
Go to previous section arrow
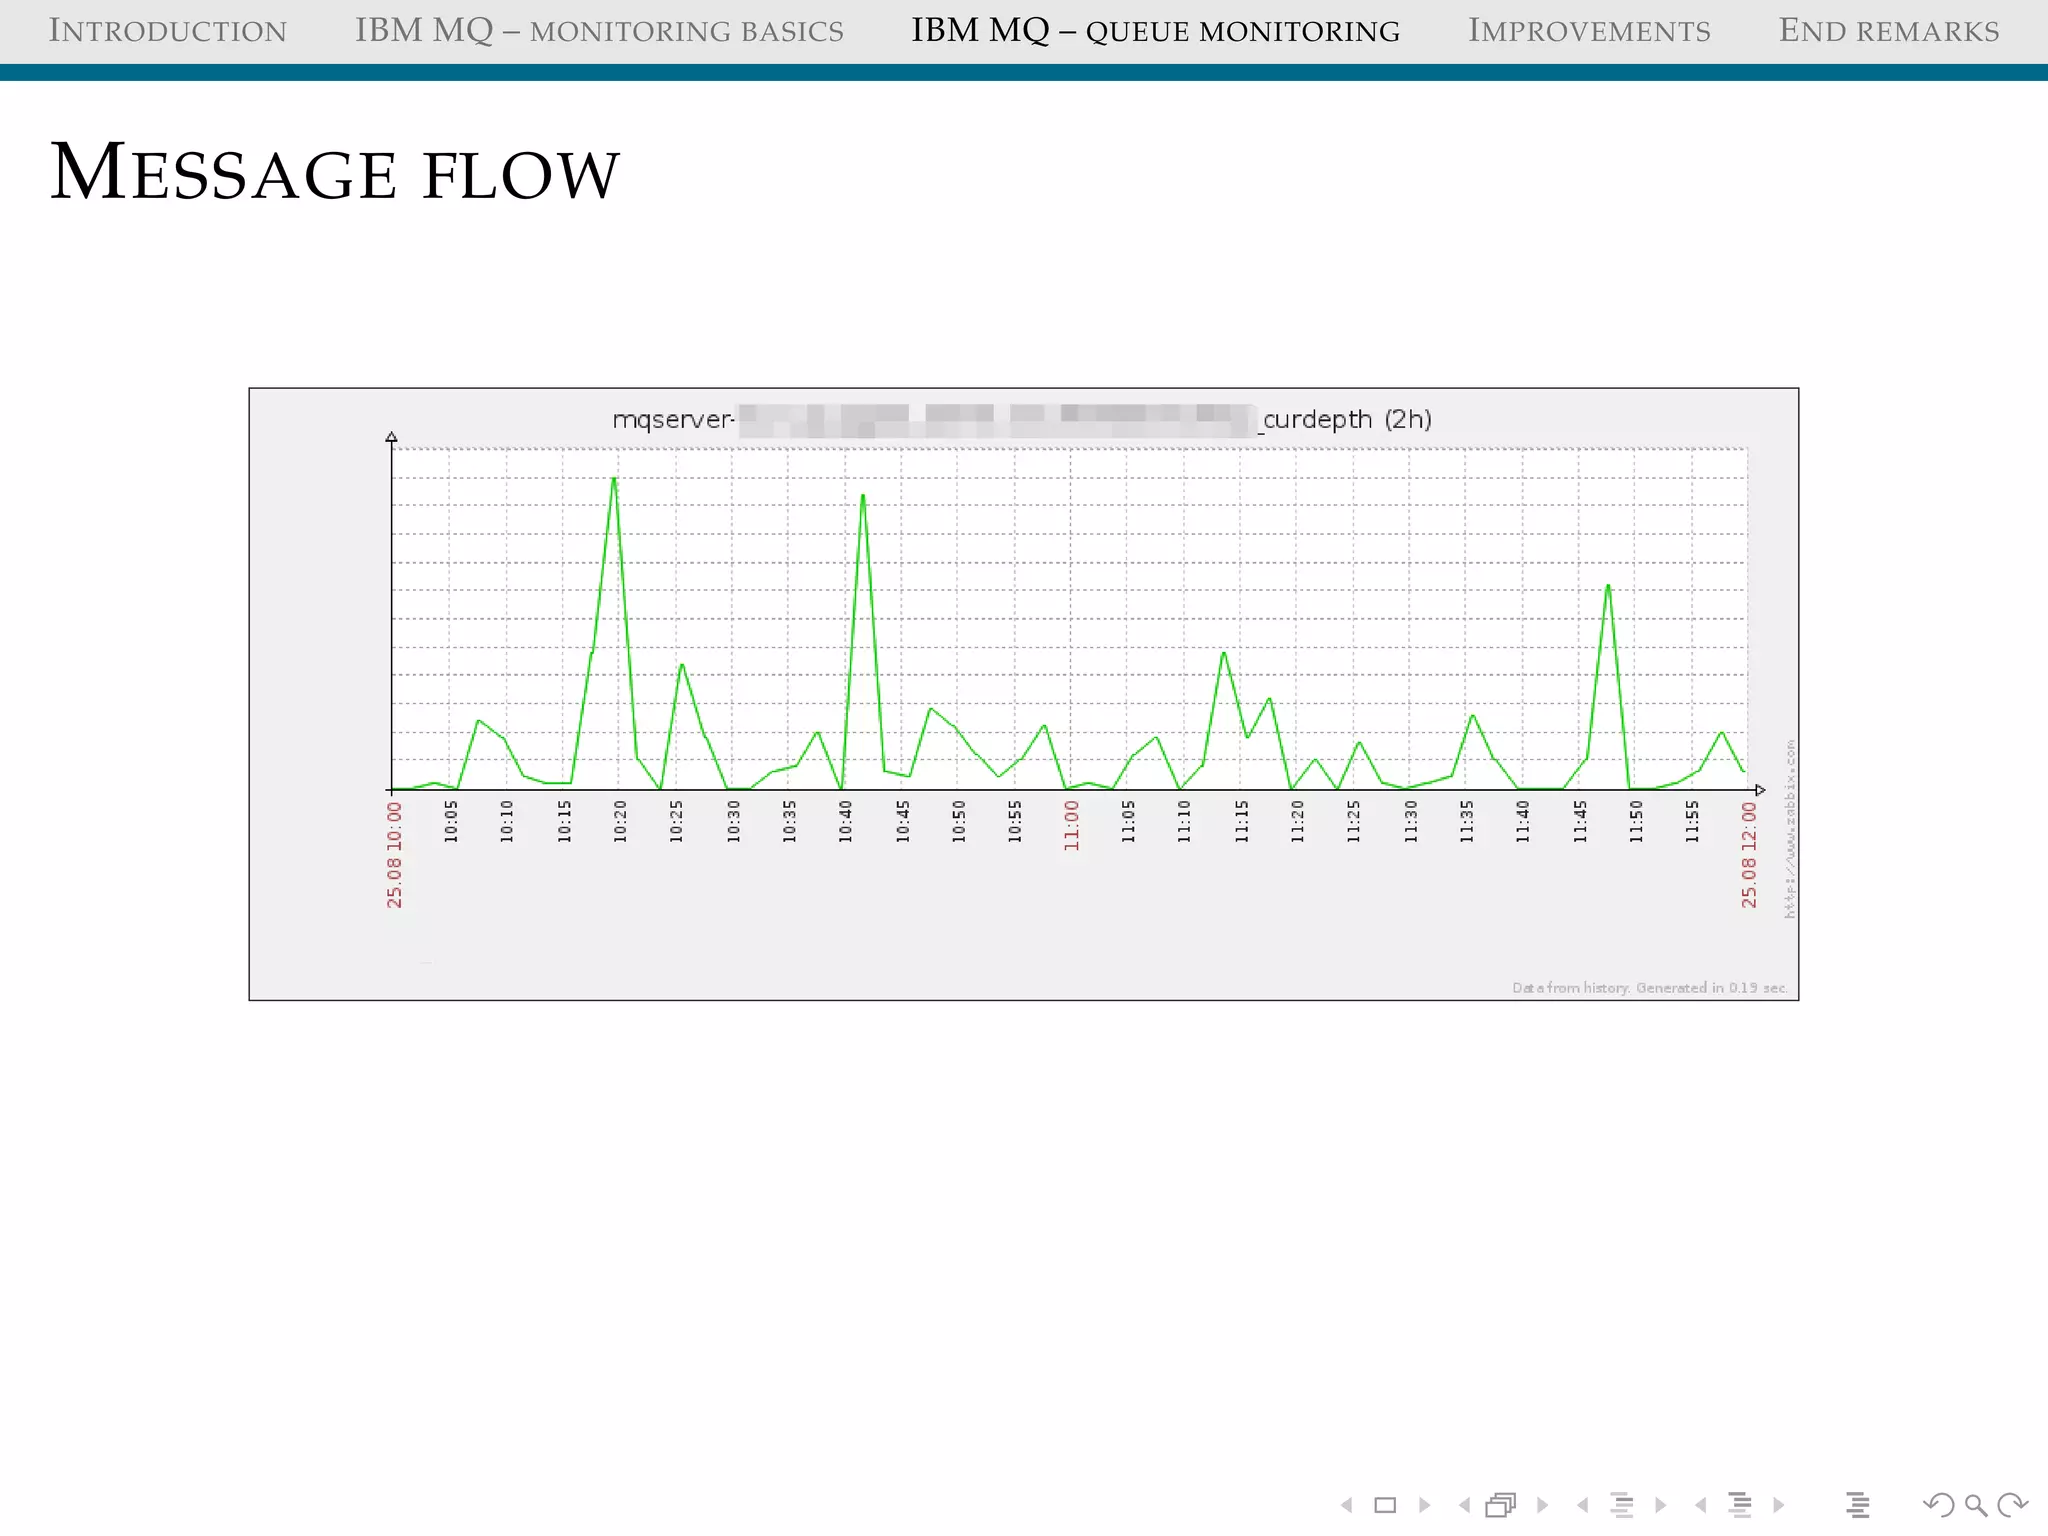(1700, 1505)
